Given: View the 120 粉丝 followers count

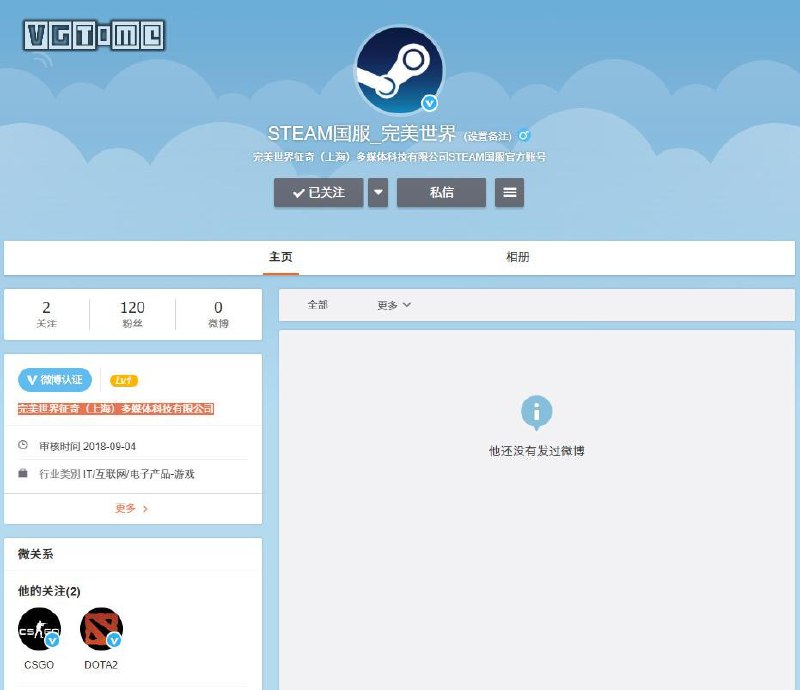Looking at the screenshot, I should click(x=132, y=314).
